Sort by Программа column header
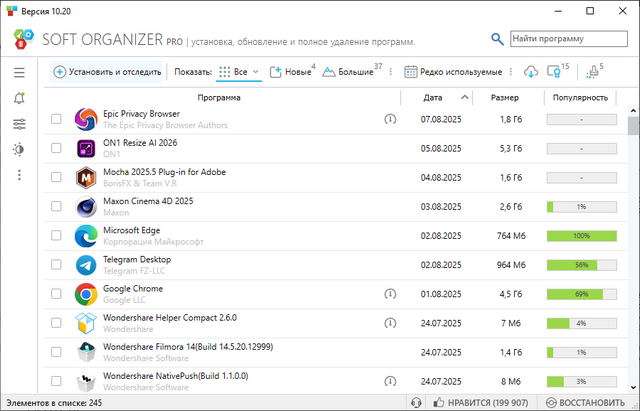 pyautogui.click(x=219, y=98)
